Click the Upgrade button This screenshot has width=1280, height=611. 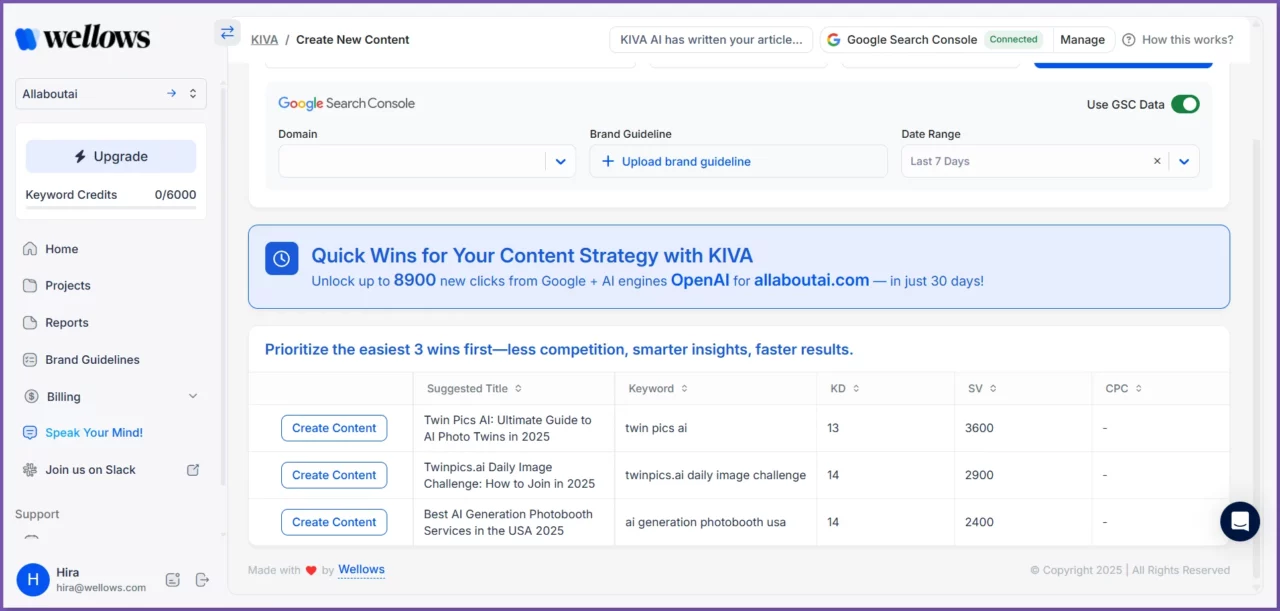point(111,157)
